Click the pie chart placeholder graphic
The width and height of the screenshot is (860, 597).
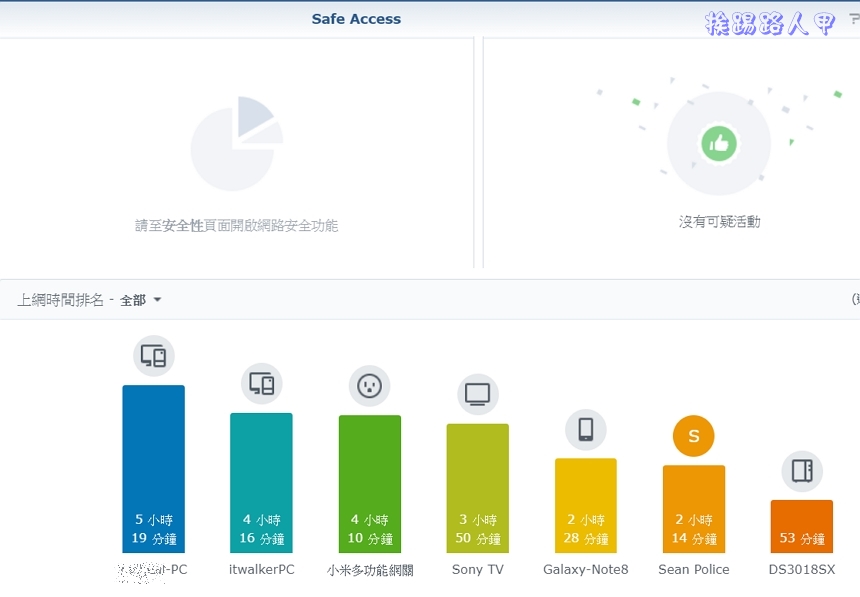coord(237,144)
